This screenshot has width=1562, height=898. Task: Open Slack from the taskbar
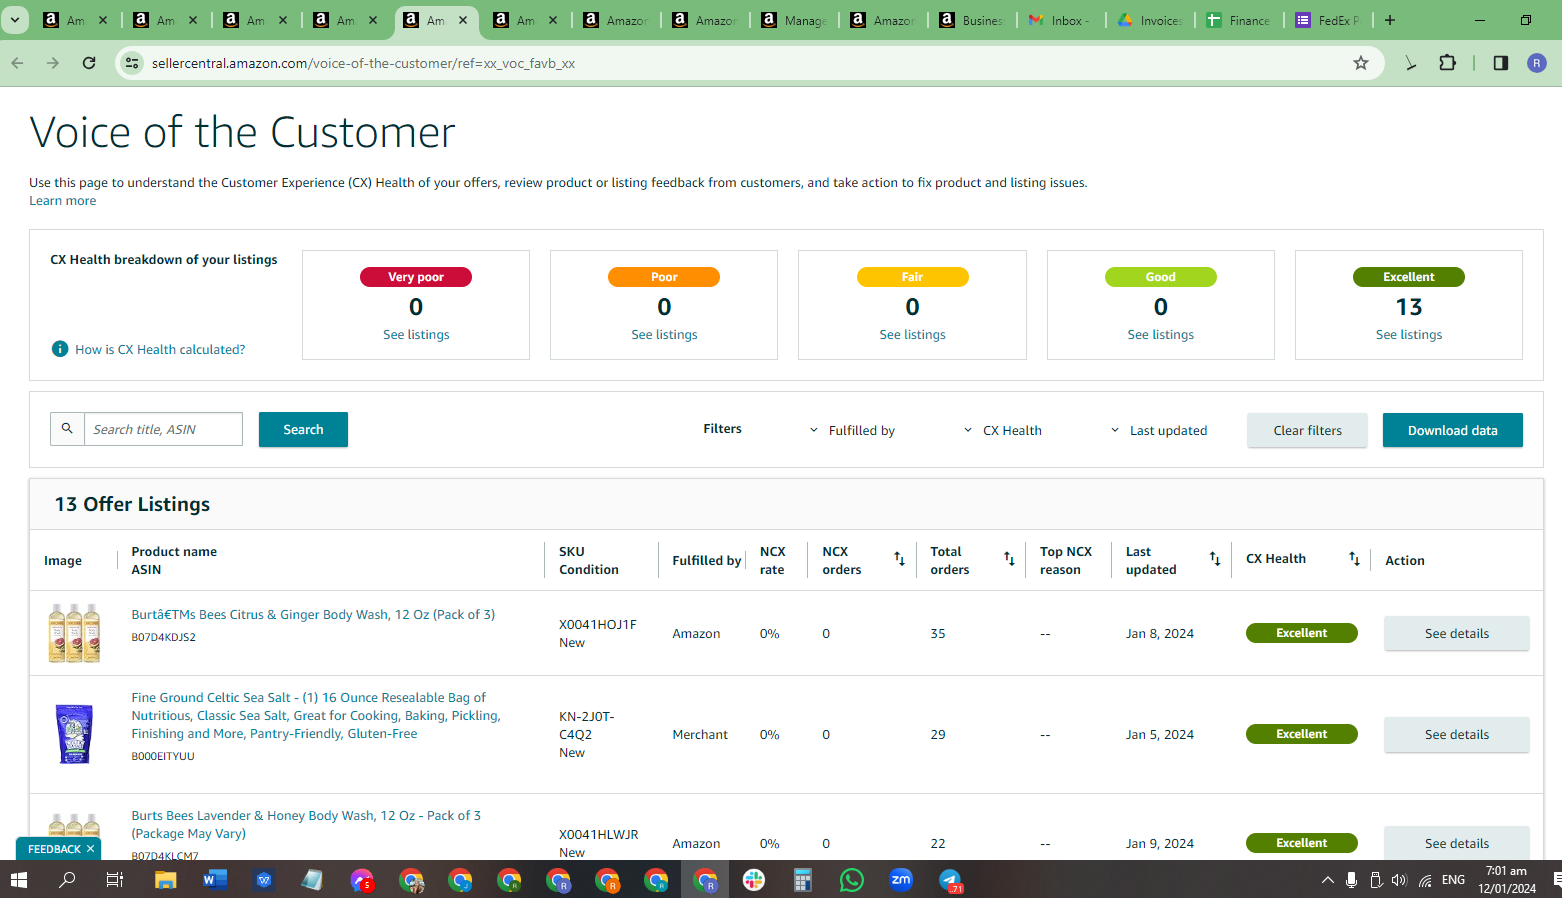[754, 880]
